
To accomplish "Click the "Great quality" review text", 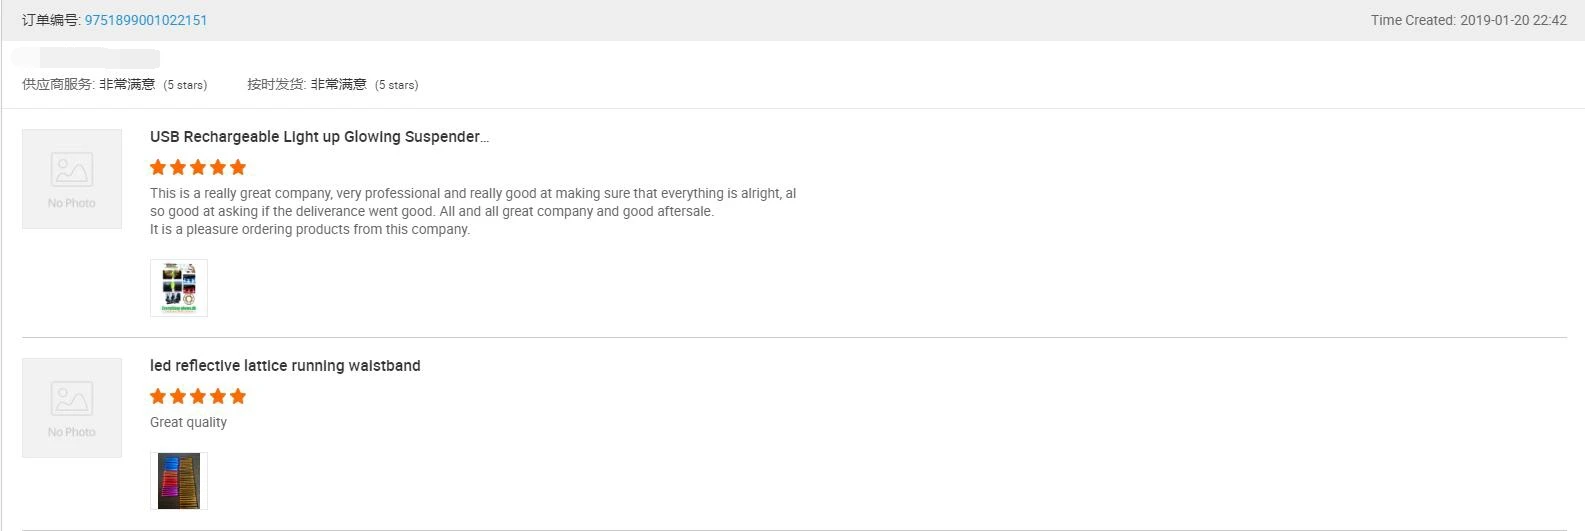I will point(188,422).
